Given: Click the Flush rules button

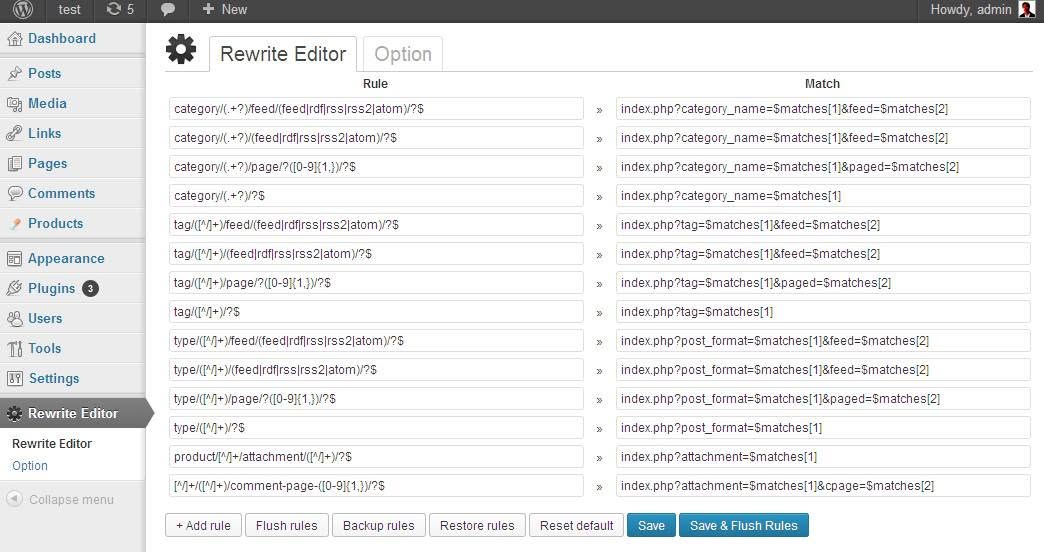Looking at the screenshot, I should pyautogui.click(x=286, y=525).
